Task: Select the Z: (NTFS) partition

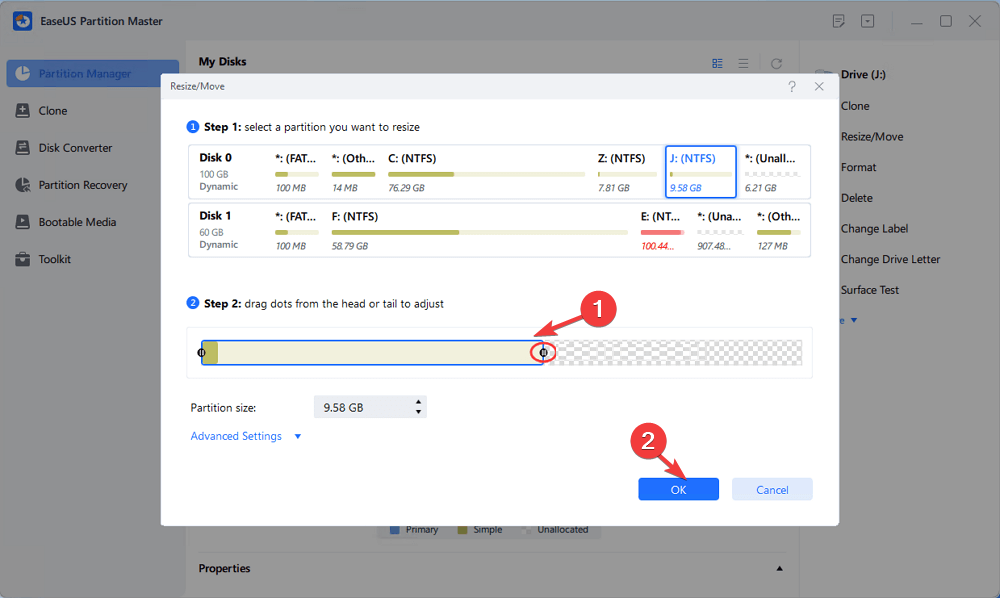Action: click(x=627, y=172)
